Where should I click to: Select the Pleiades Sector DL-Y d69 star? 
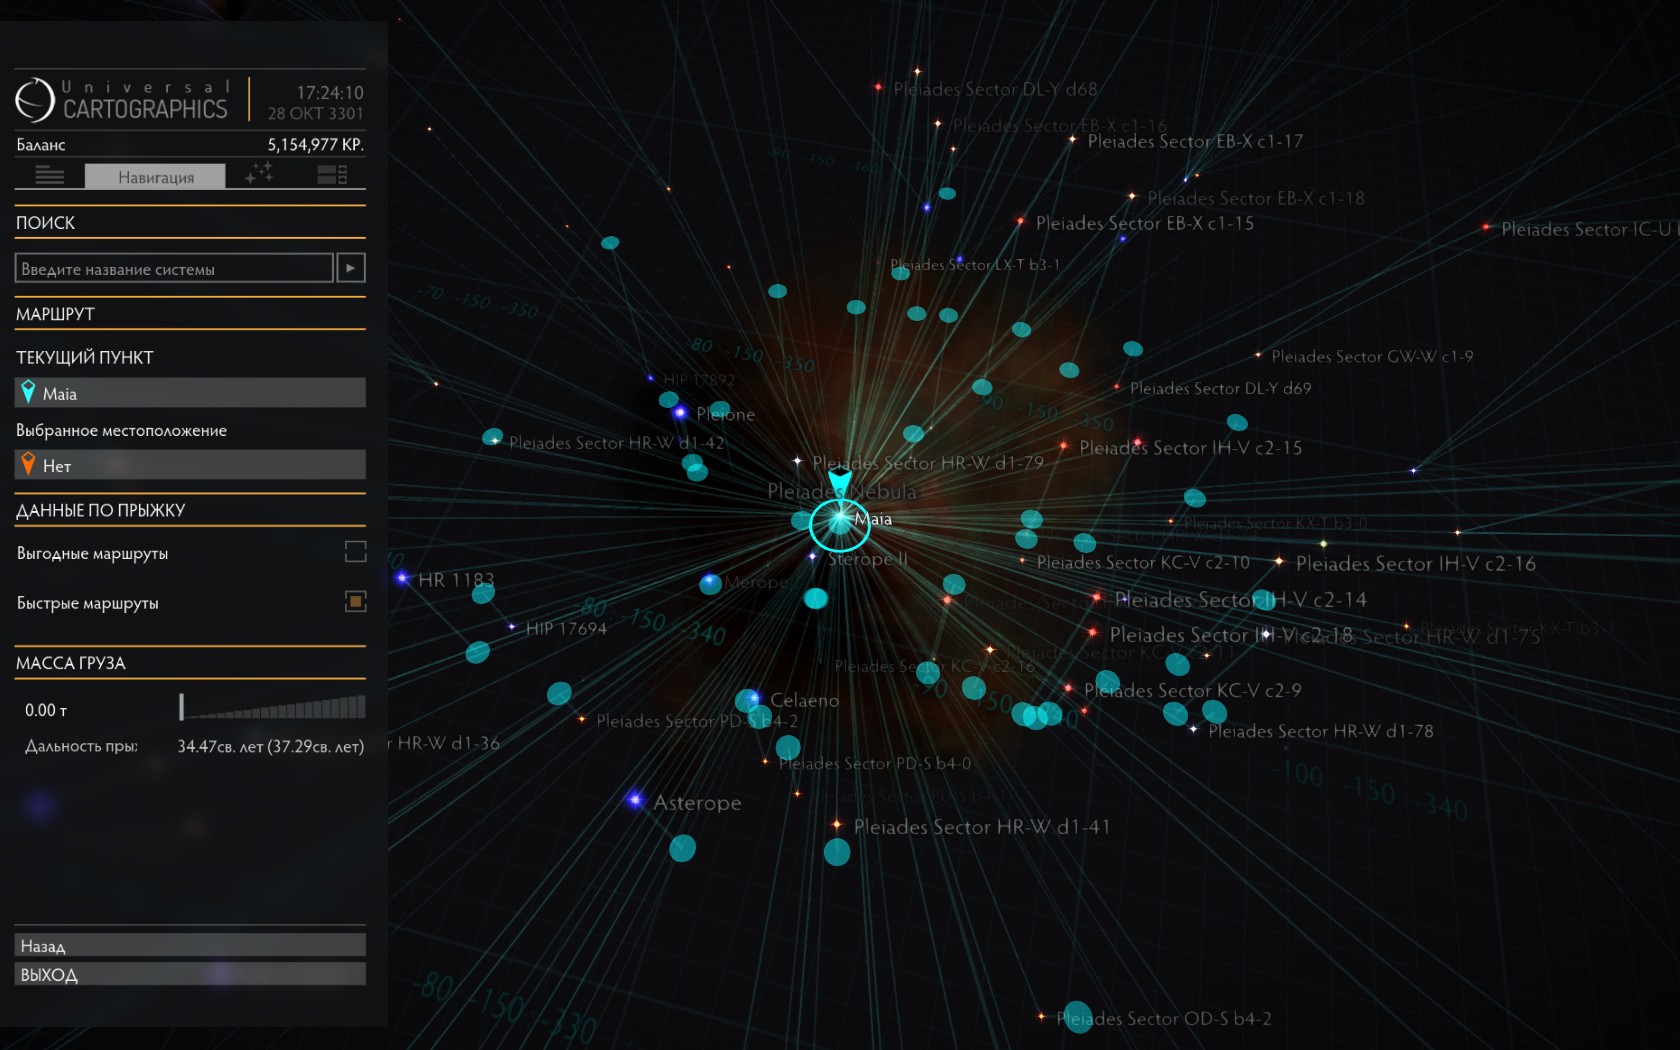click(x=1117, y=387)
